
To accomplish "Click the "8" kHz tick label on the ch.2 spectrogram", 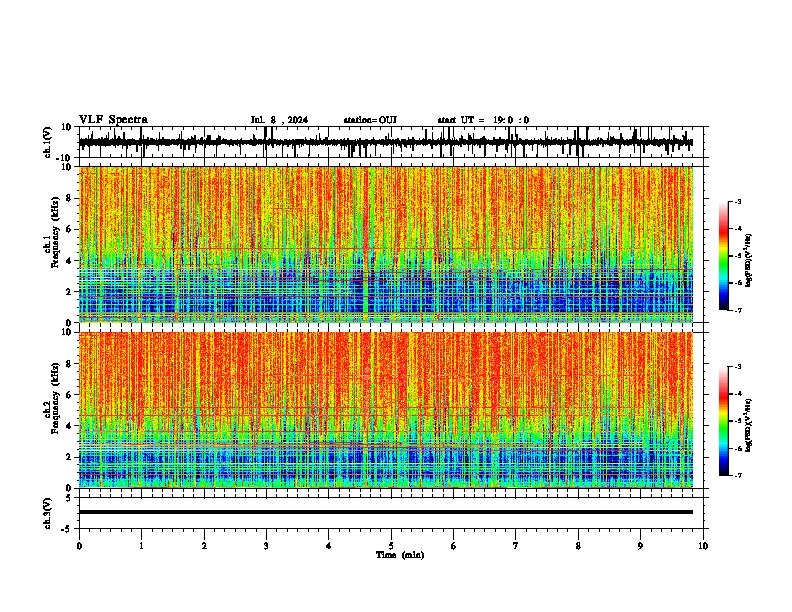I will [69, 364].
